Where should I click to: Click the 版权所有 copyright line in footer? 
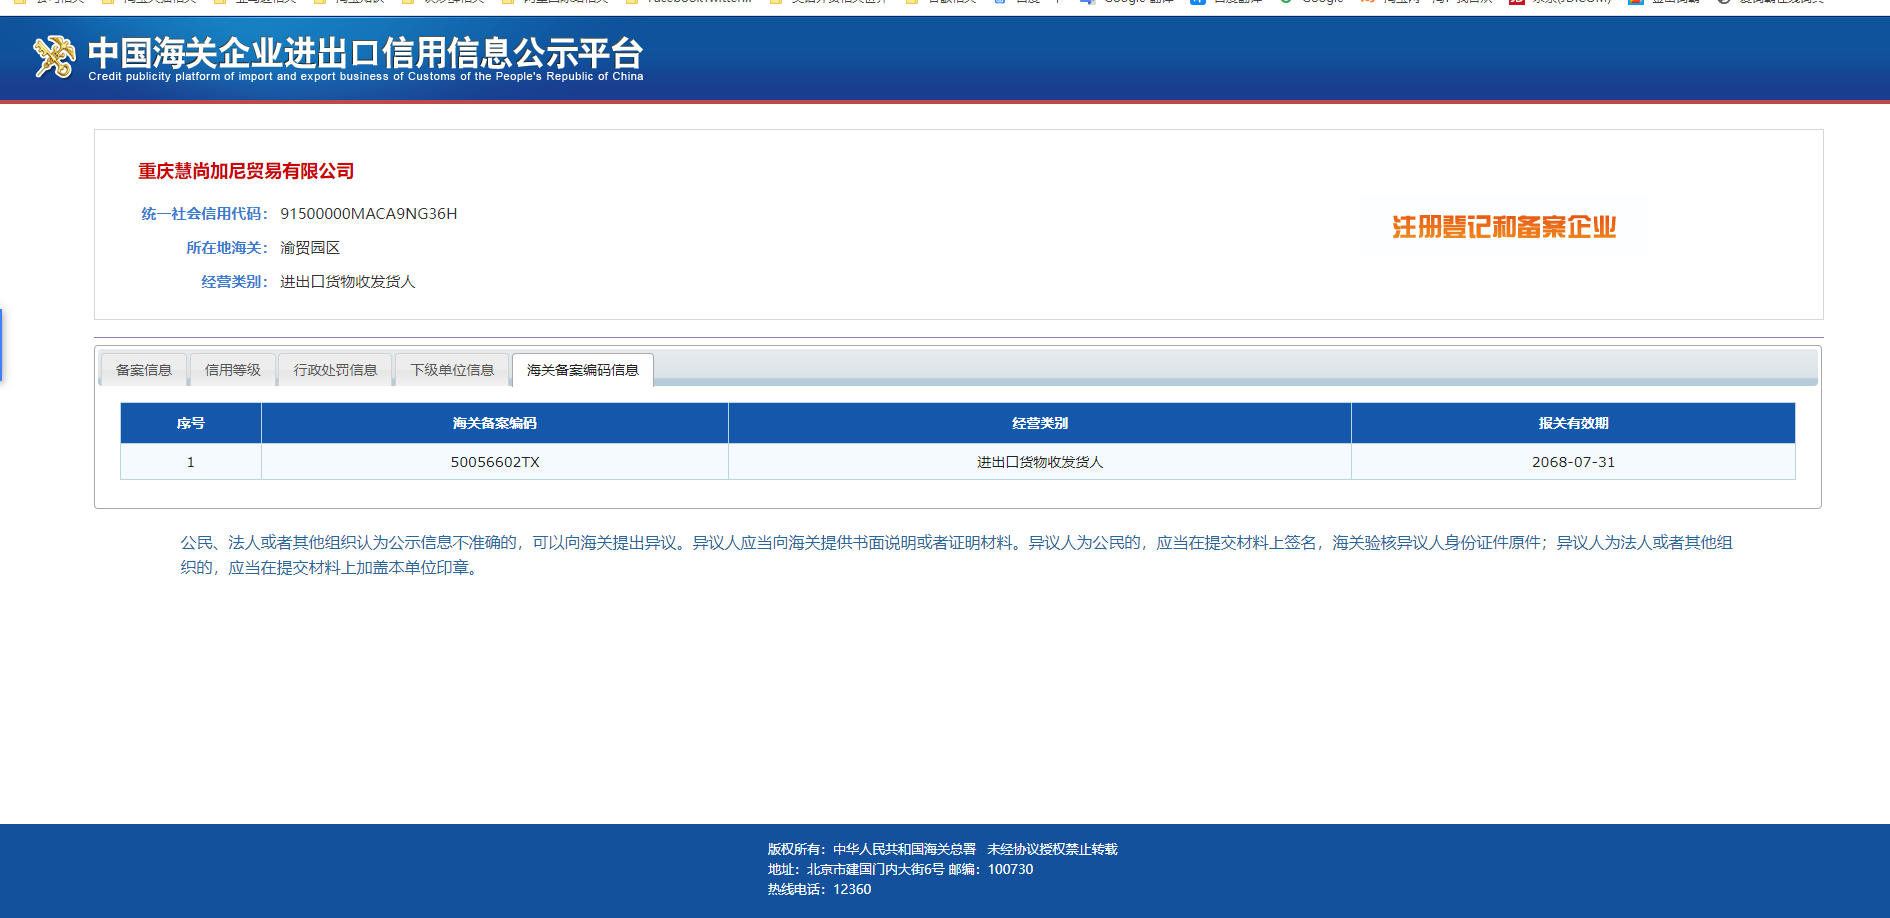(x=943, y=849)
